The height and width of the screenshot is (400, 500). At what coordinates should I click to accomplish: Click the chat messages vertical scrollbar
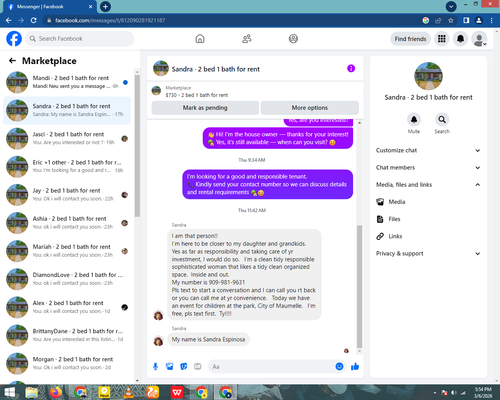[359, 287]
